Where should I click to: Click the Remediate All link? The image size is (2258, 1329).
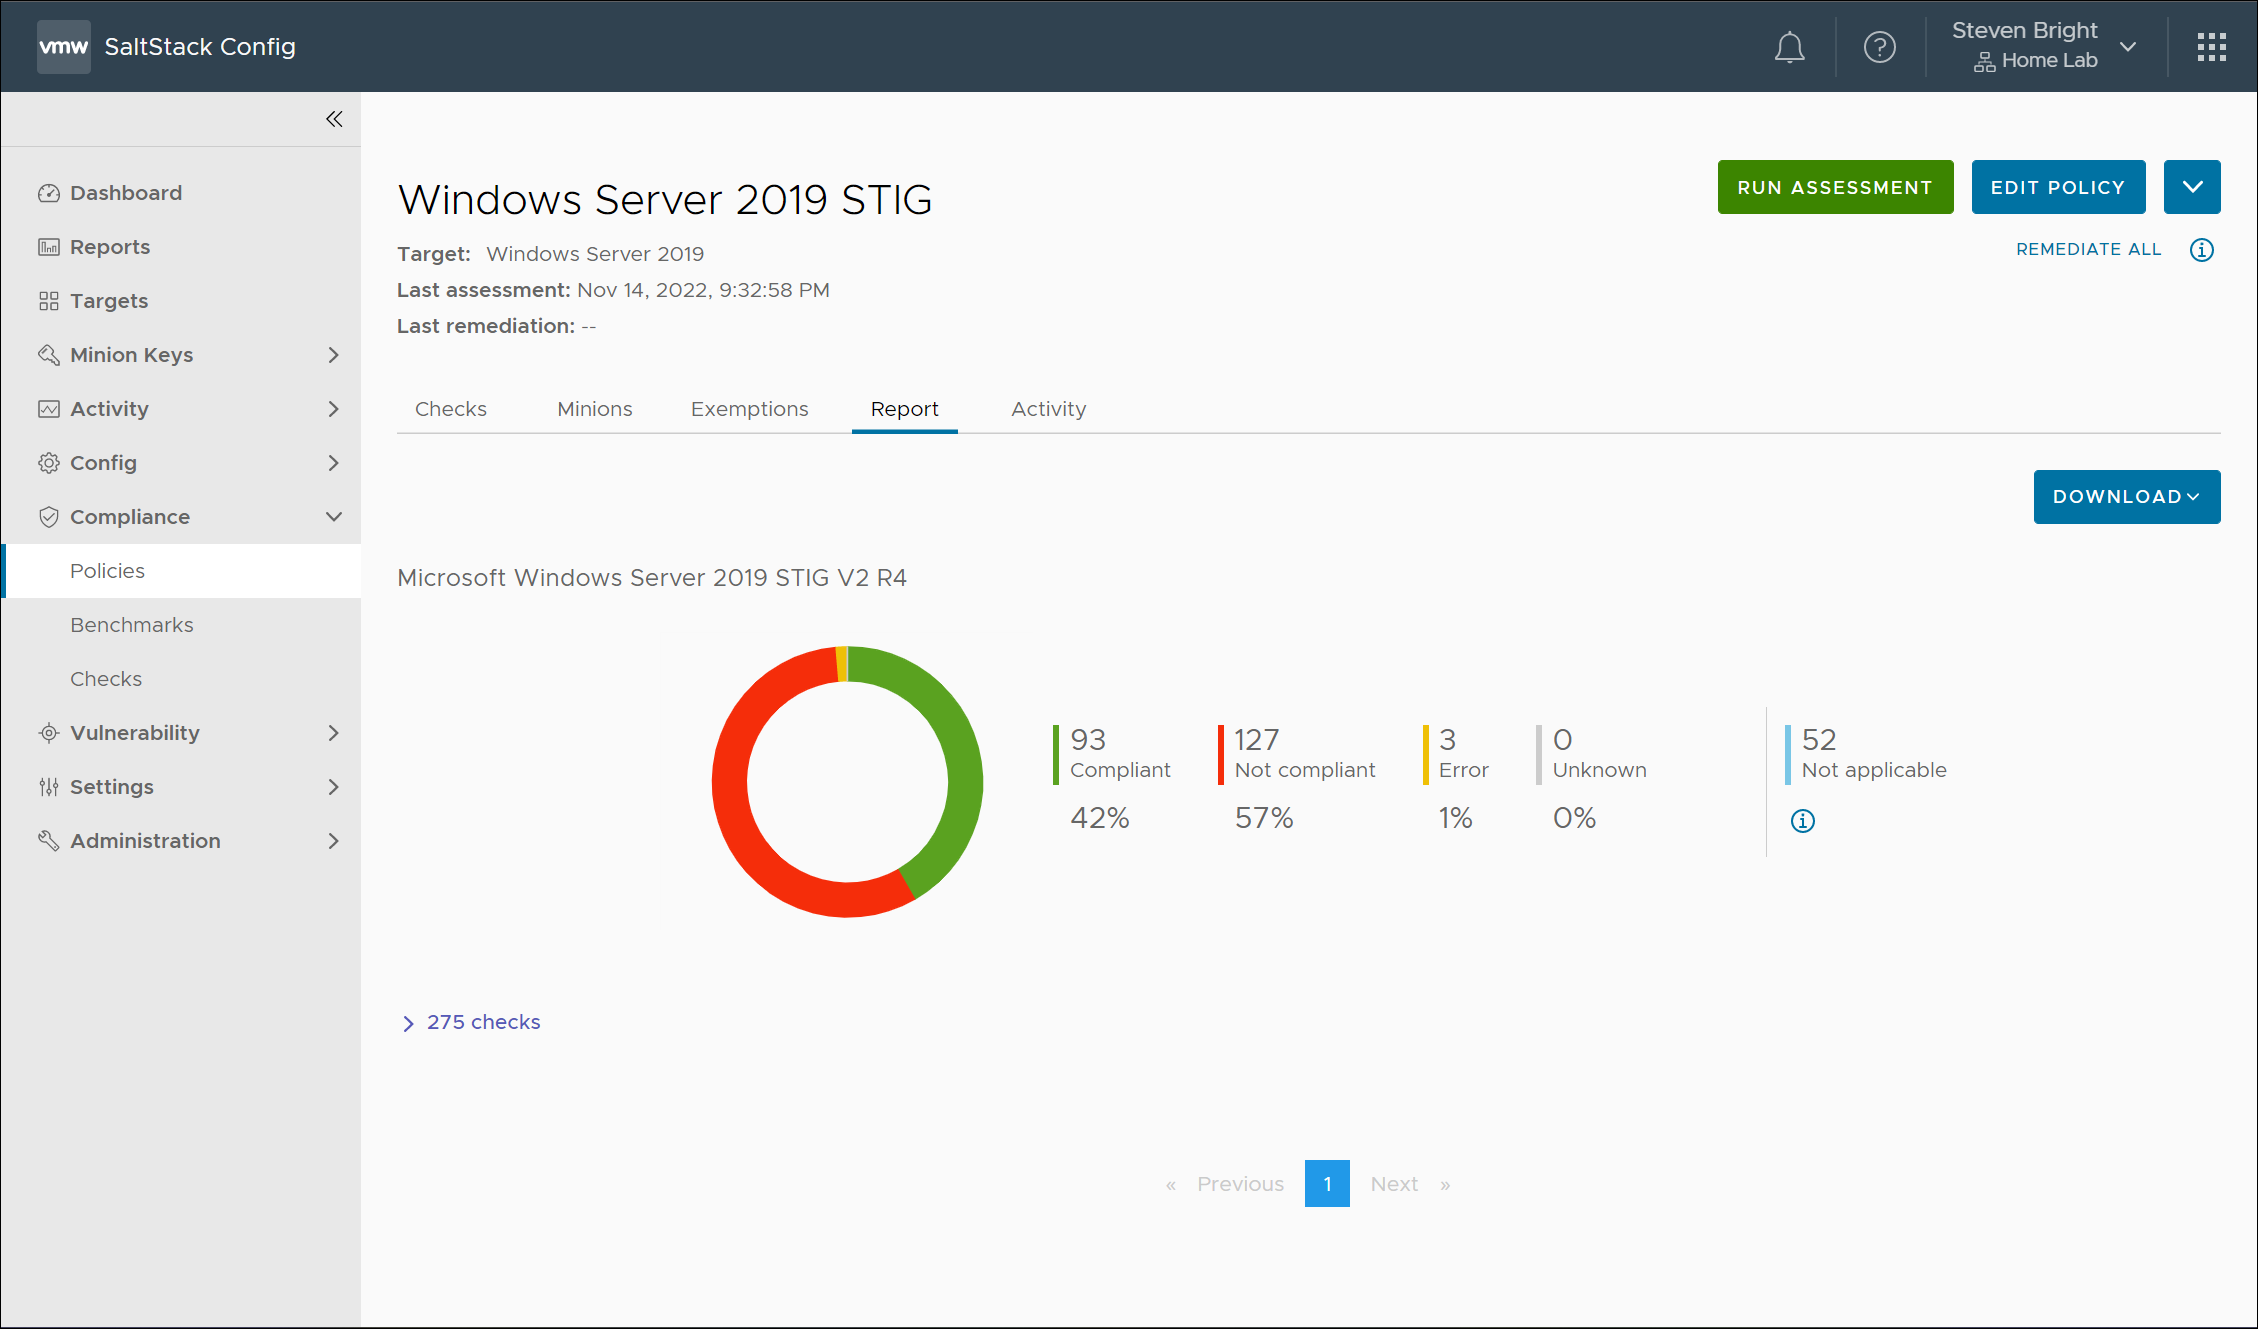point(2088,250)
